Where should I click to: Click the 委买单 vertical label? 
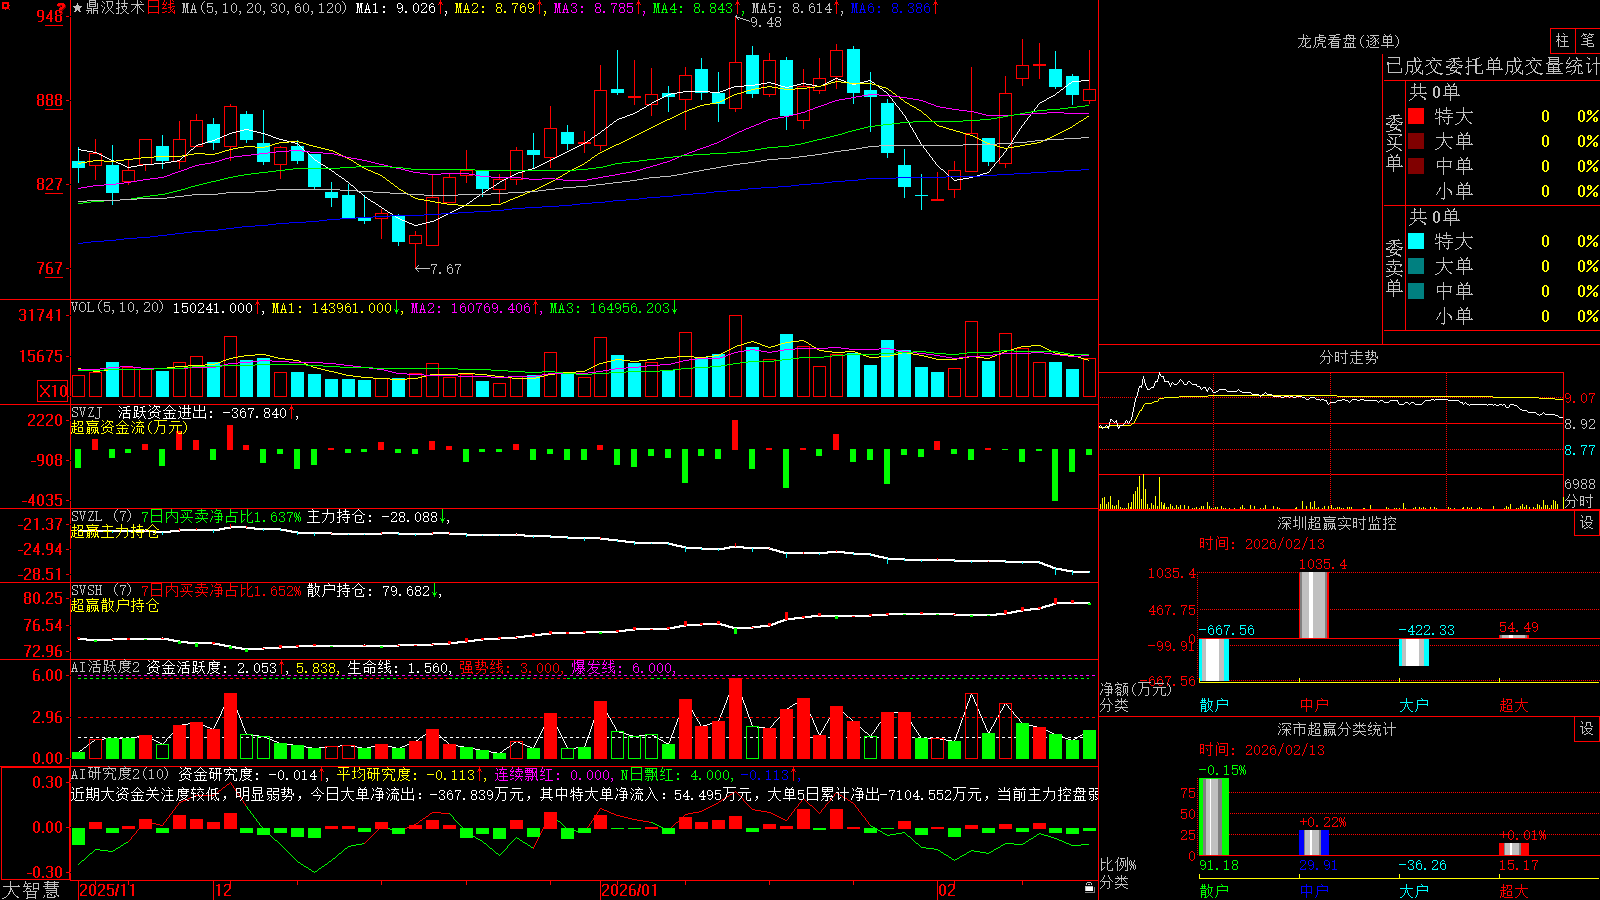pyautogui.click(x=1394, y=143)
